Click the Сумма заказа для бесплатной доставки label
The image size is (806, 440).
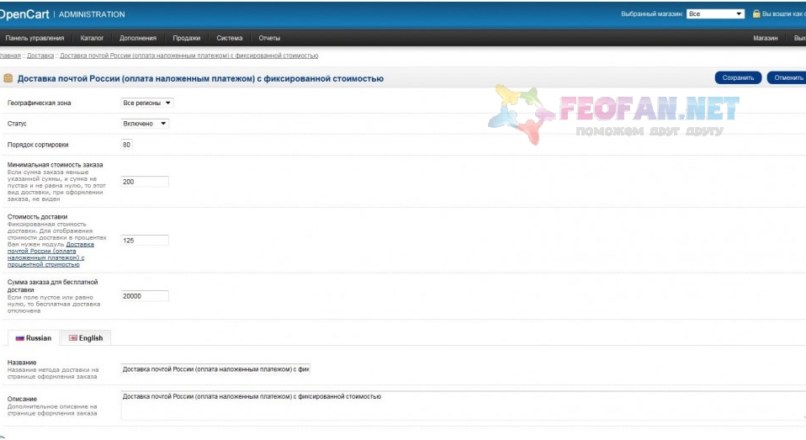tap(52, 286)
